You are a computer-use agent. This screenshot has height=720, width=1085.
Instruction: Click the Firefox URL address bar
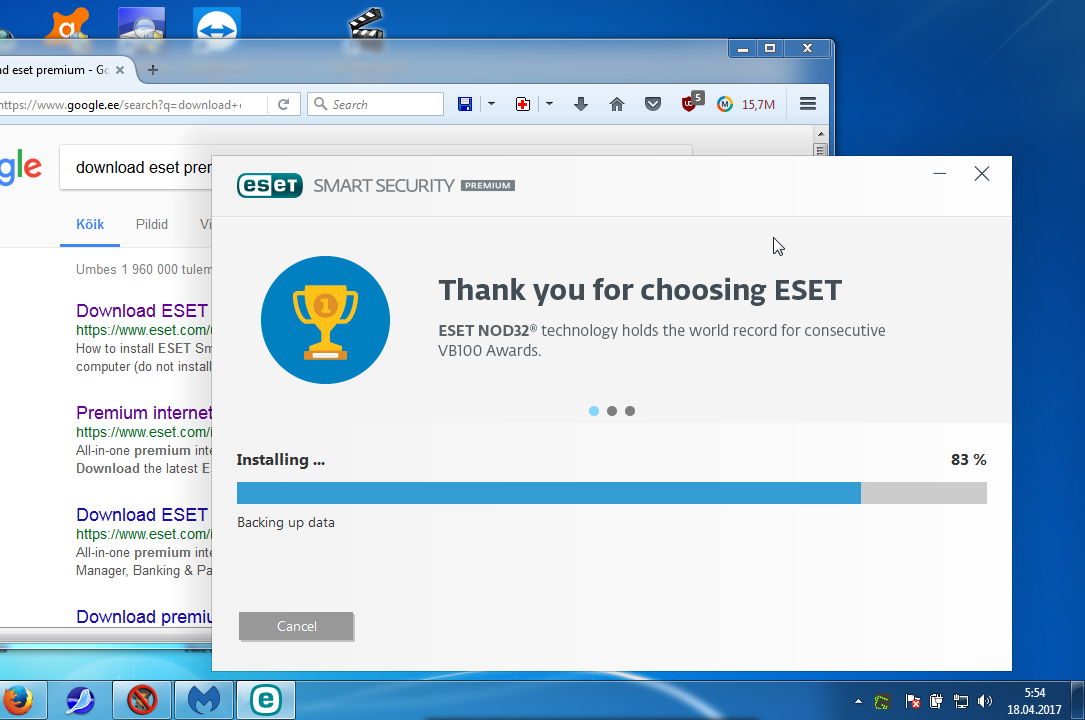pos(131,104)
